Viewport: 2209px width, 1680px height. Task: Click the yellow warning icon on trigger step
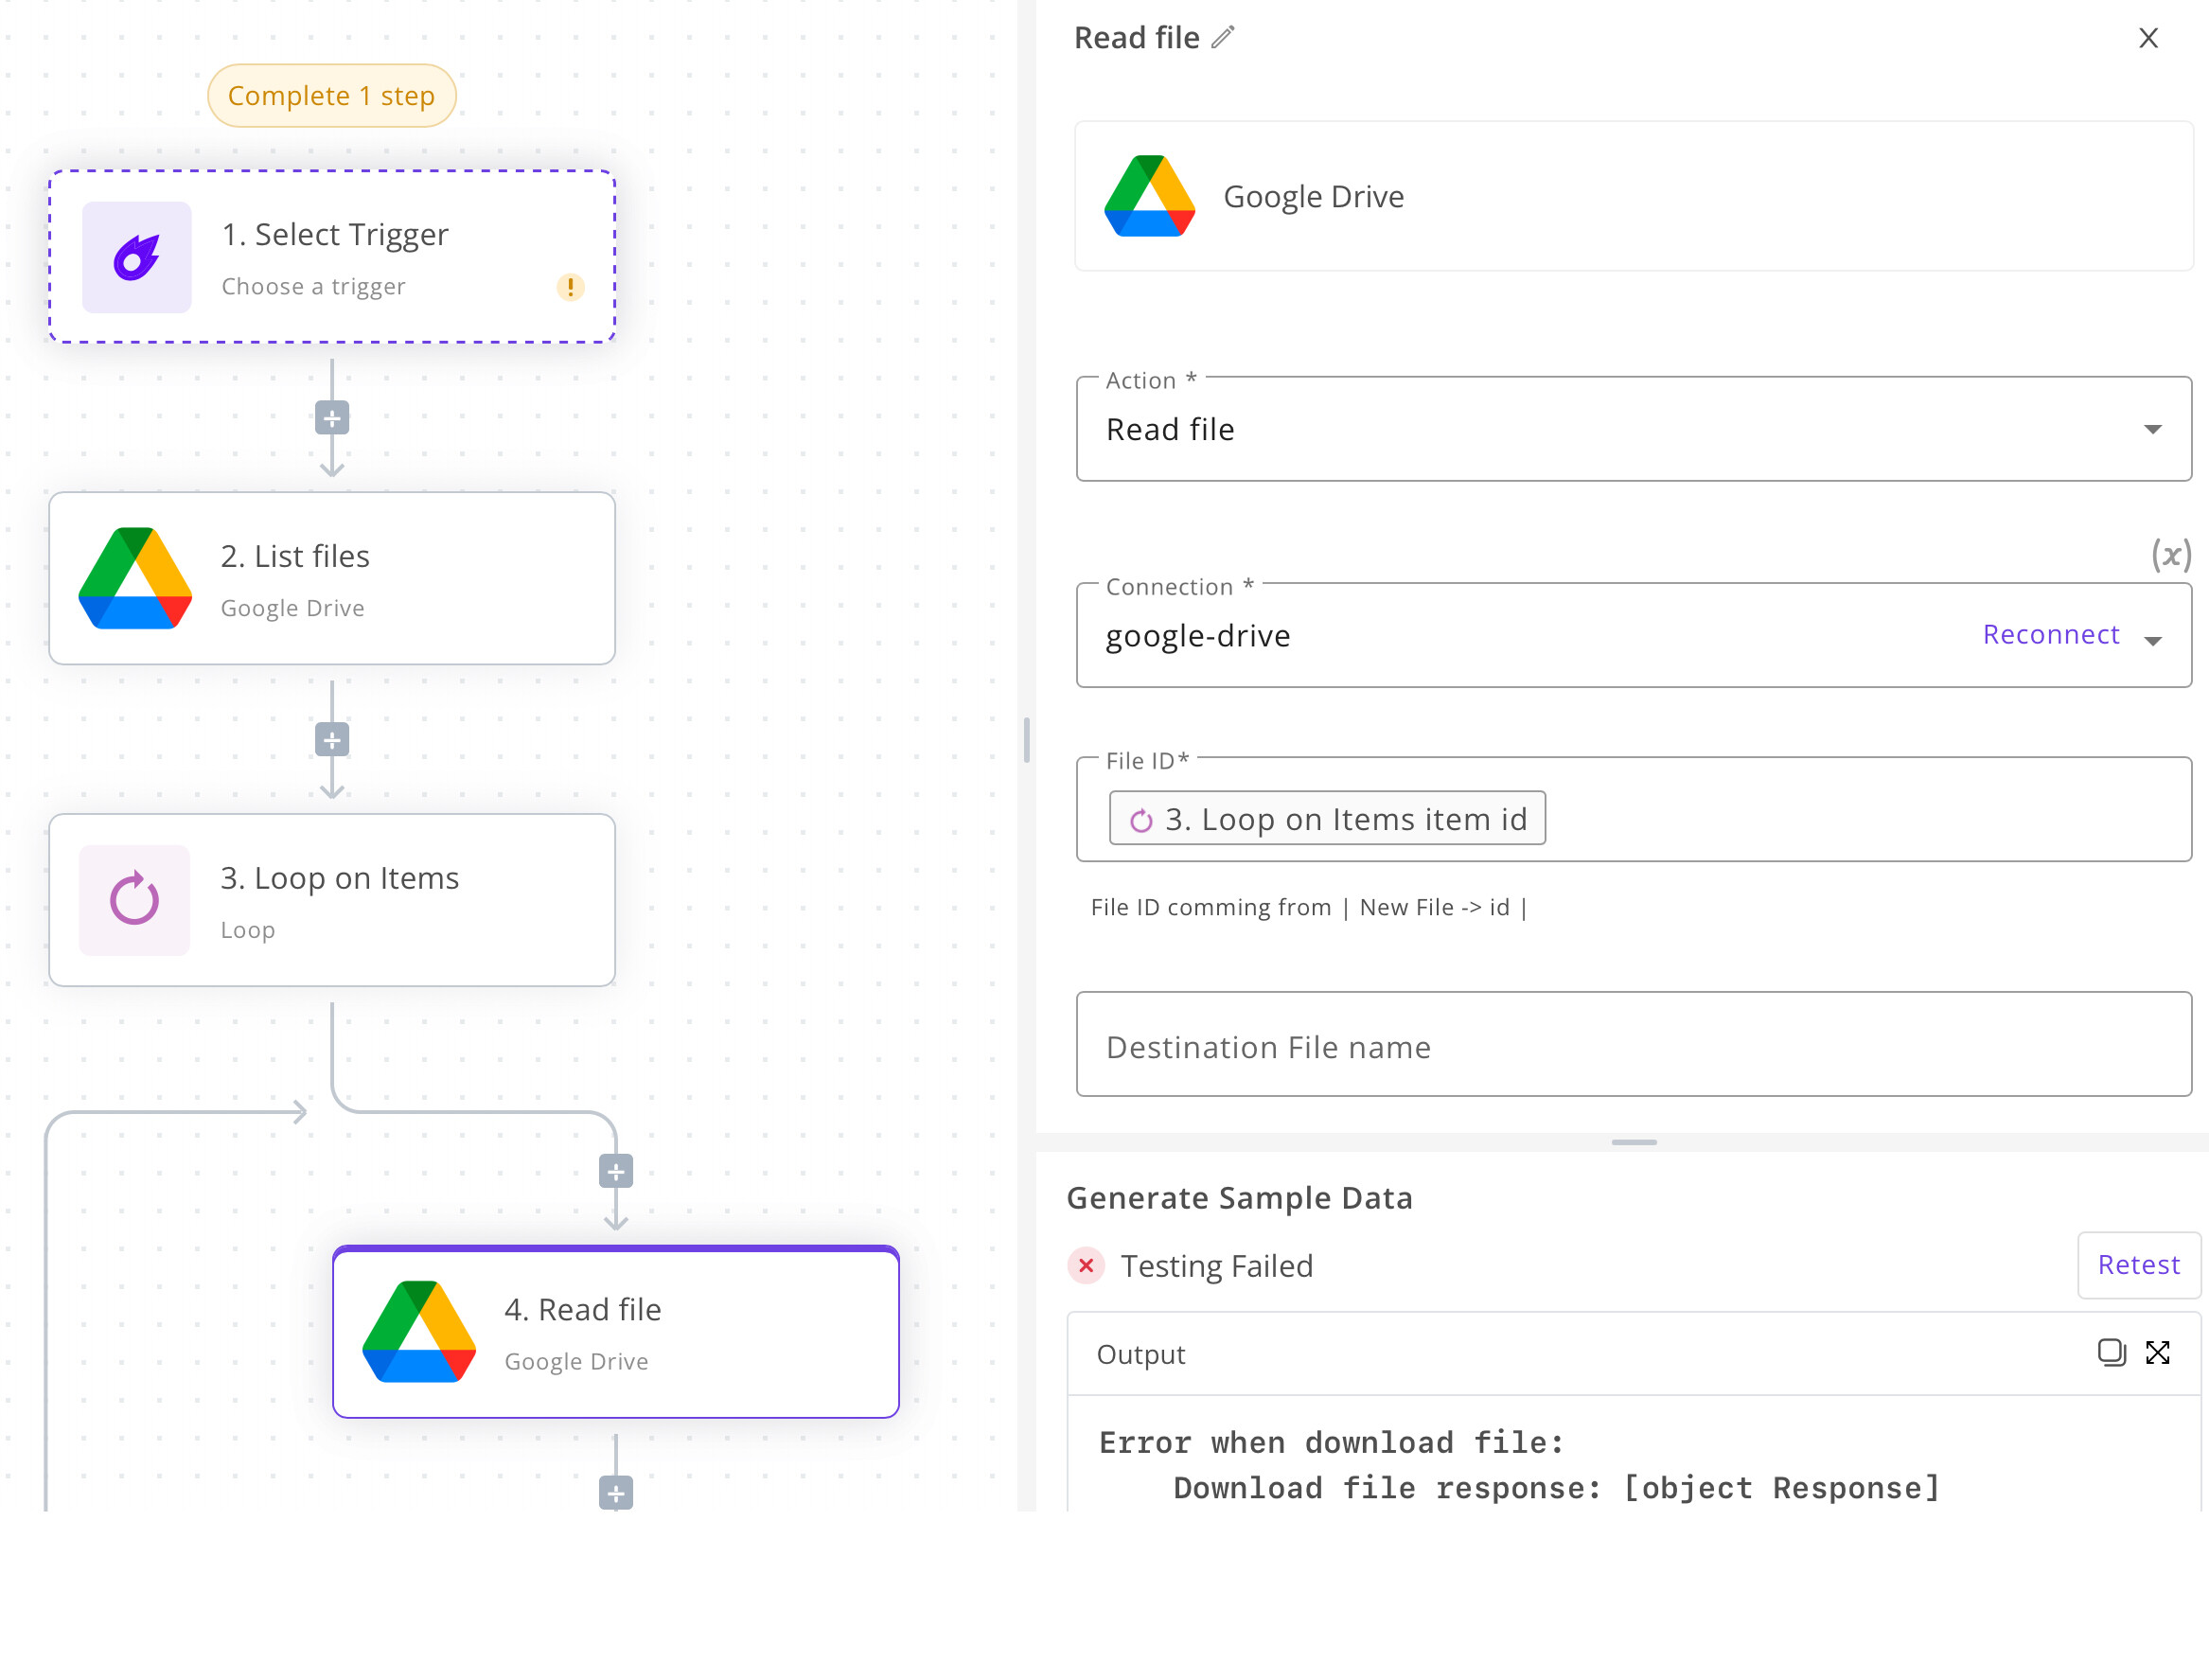click(570, 287)
